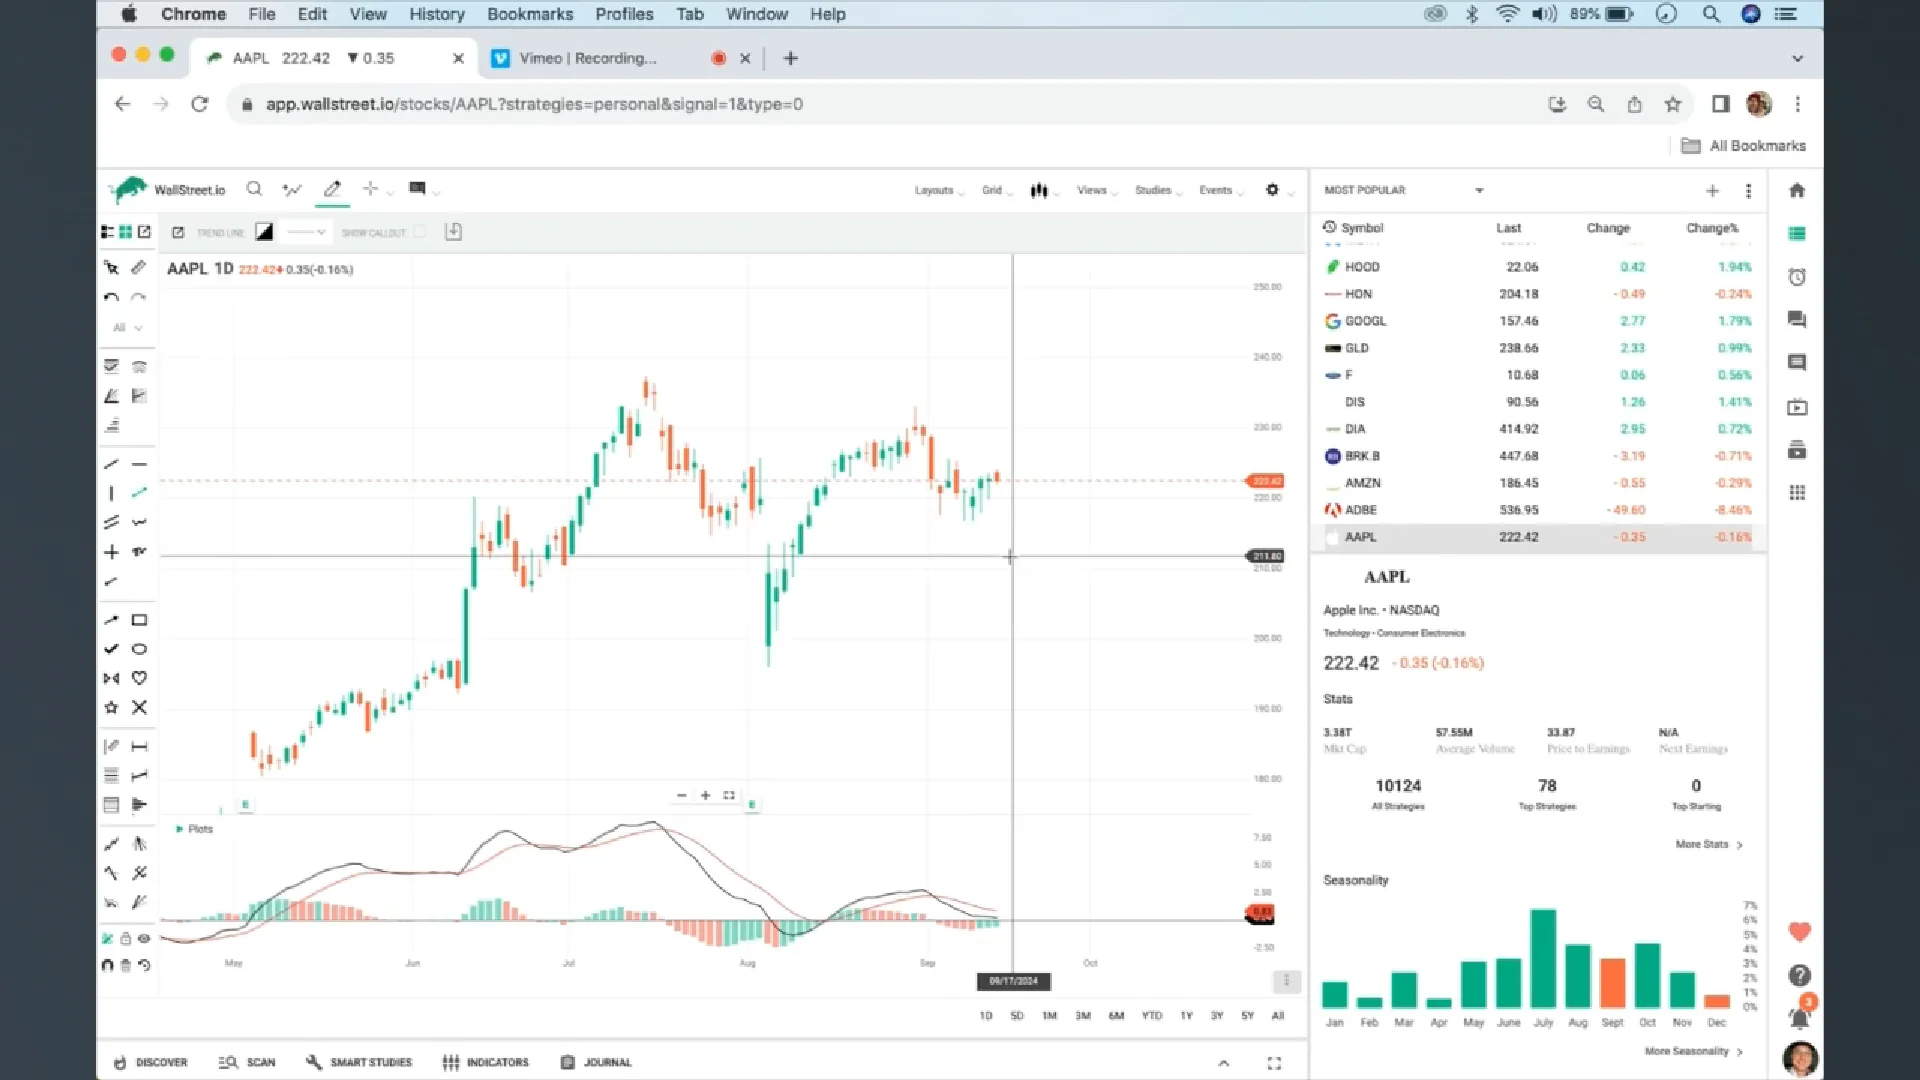Toggle drawings visibility eye icon
The image size is (1920, 1080).
pyautogui.click(x=144, y=938)
